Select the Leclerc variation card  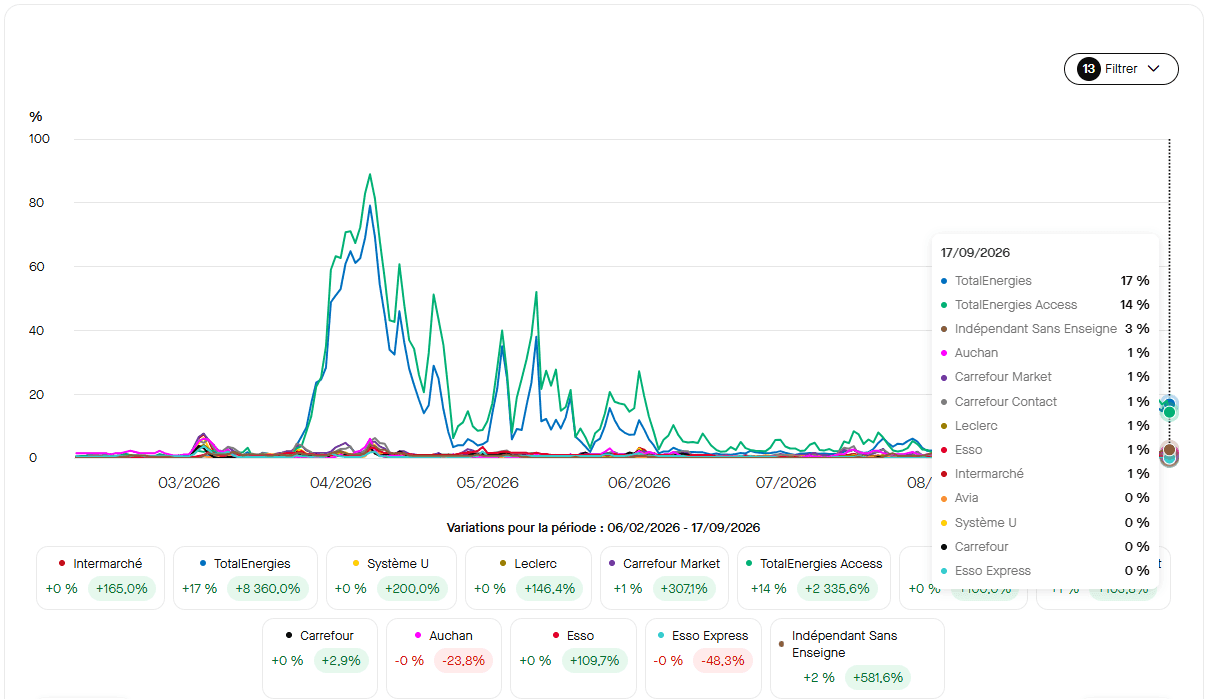pyautogui.click(x=528, y=577)
